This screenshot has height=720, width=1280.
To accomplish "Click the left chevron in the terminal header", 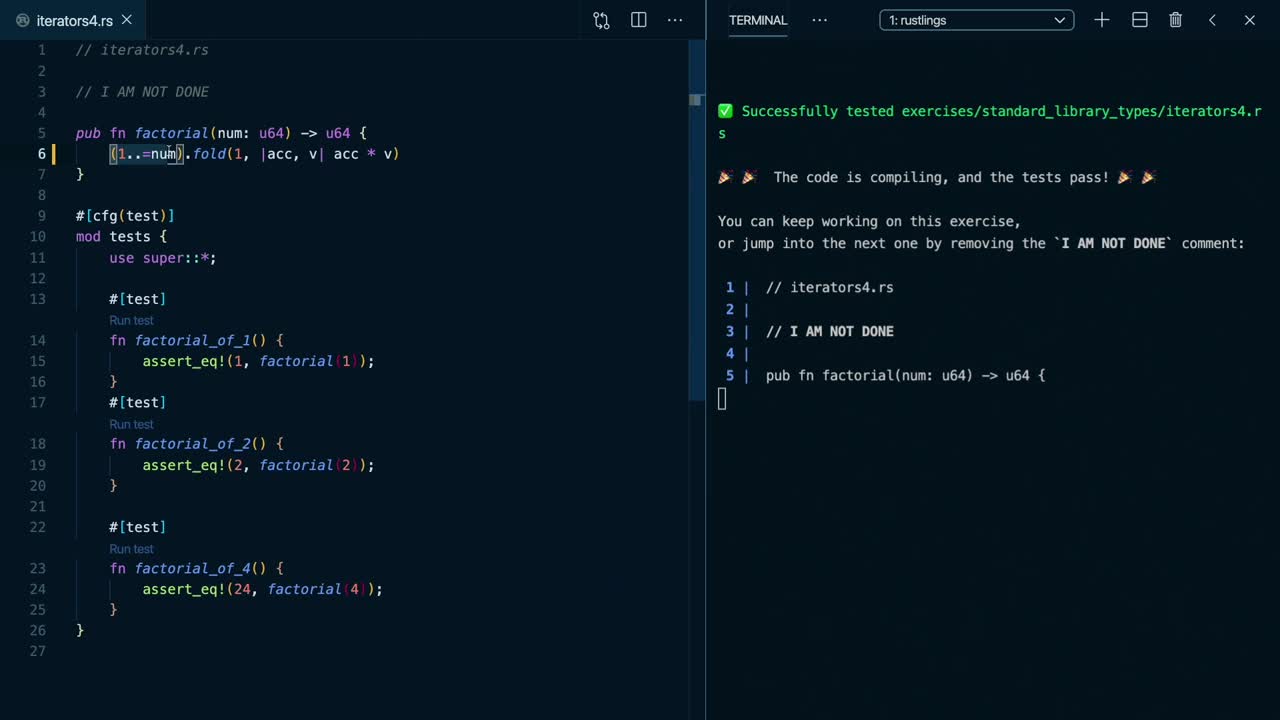I will (x=1212, y=20).
